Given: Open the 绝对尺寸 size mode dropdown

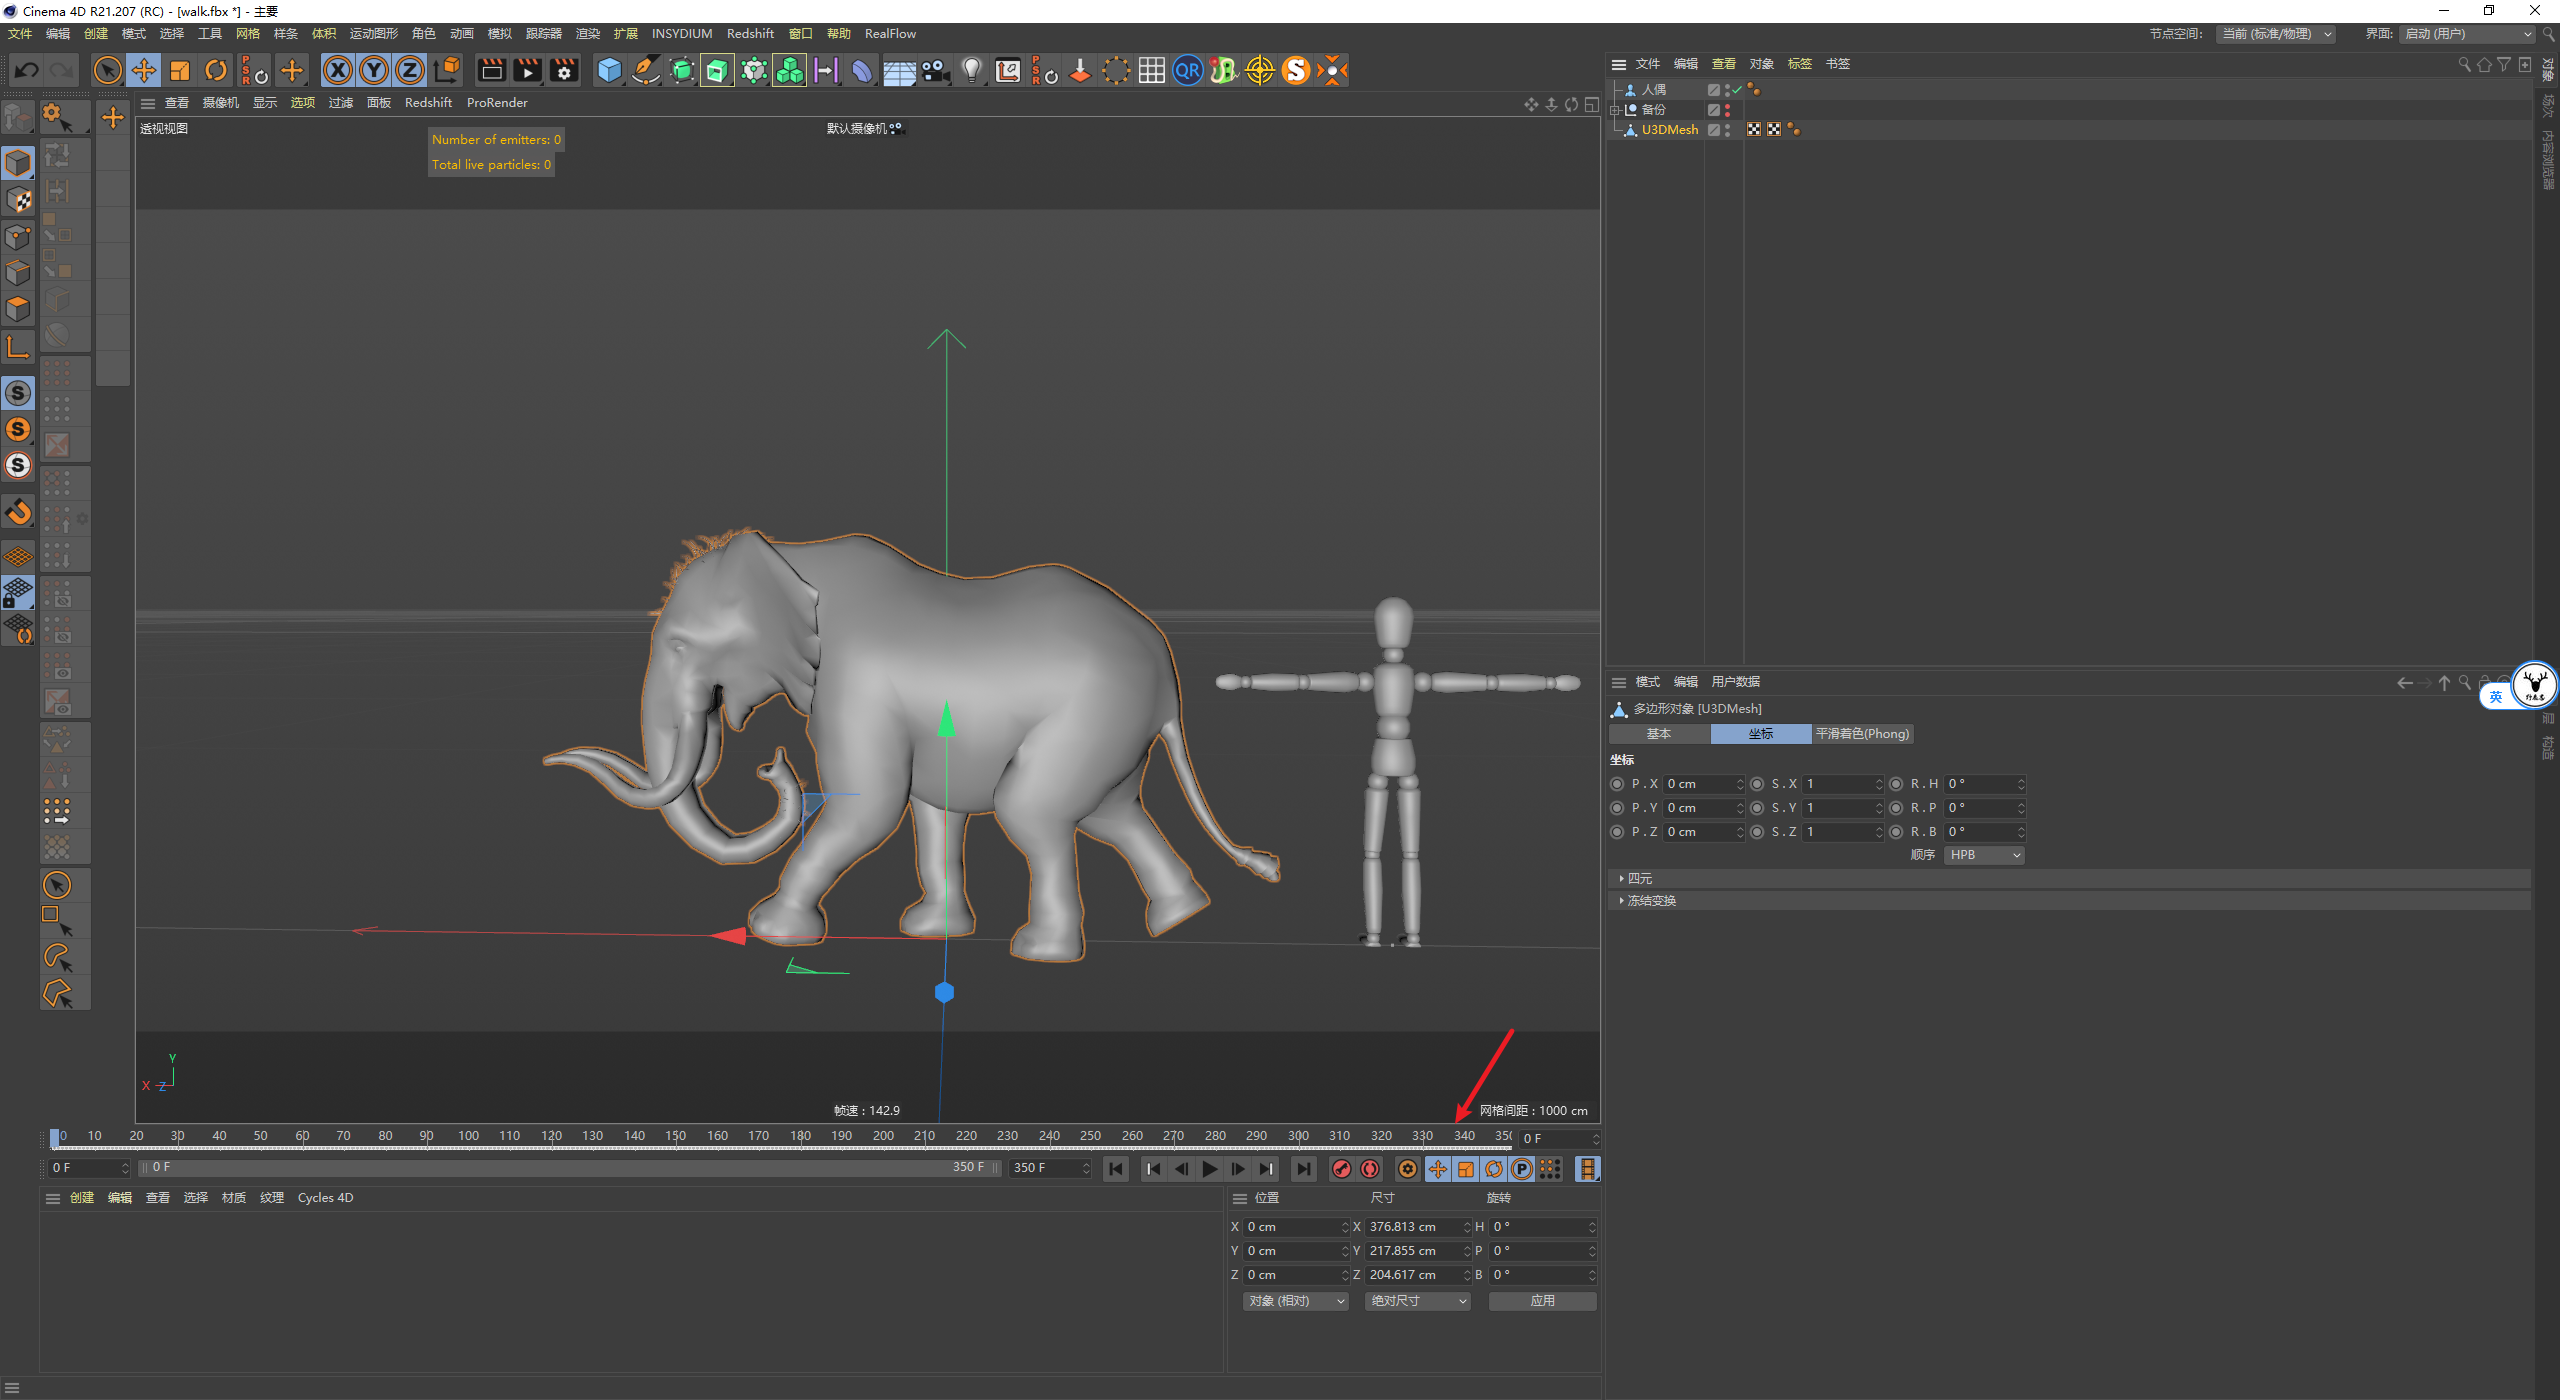Looking at the screenshot, I should tap(1417, 1301).
